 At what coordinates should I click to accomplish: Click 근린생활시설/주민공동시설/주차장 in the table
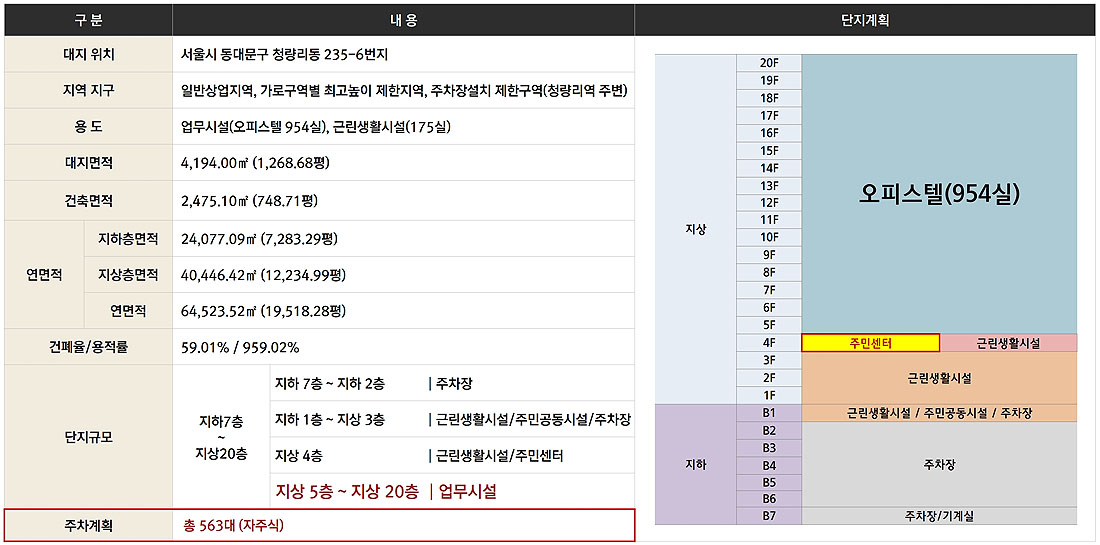pos(532,419)
